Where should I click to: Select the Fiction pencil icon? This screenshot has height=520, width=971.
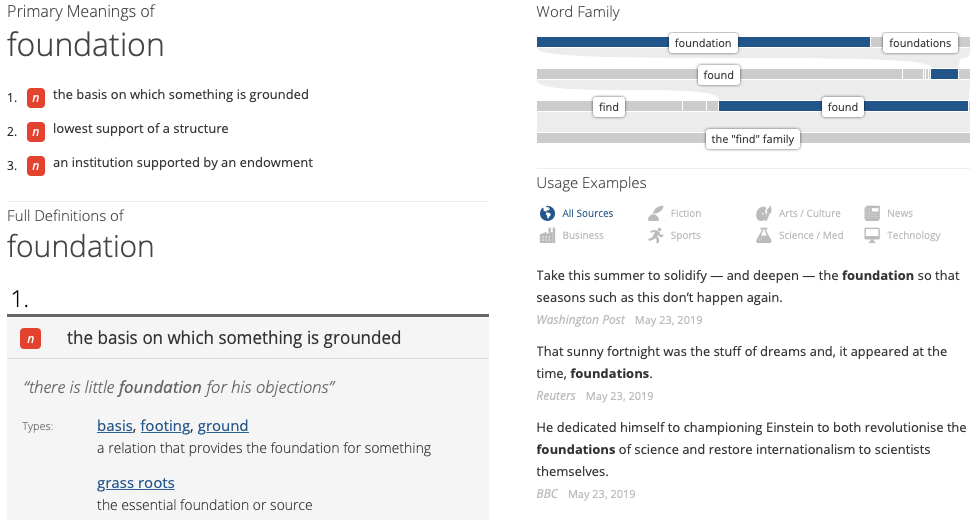click(655, 213)
